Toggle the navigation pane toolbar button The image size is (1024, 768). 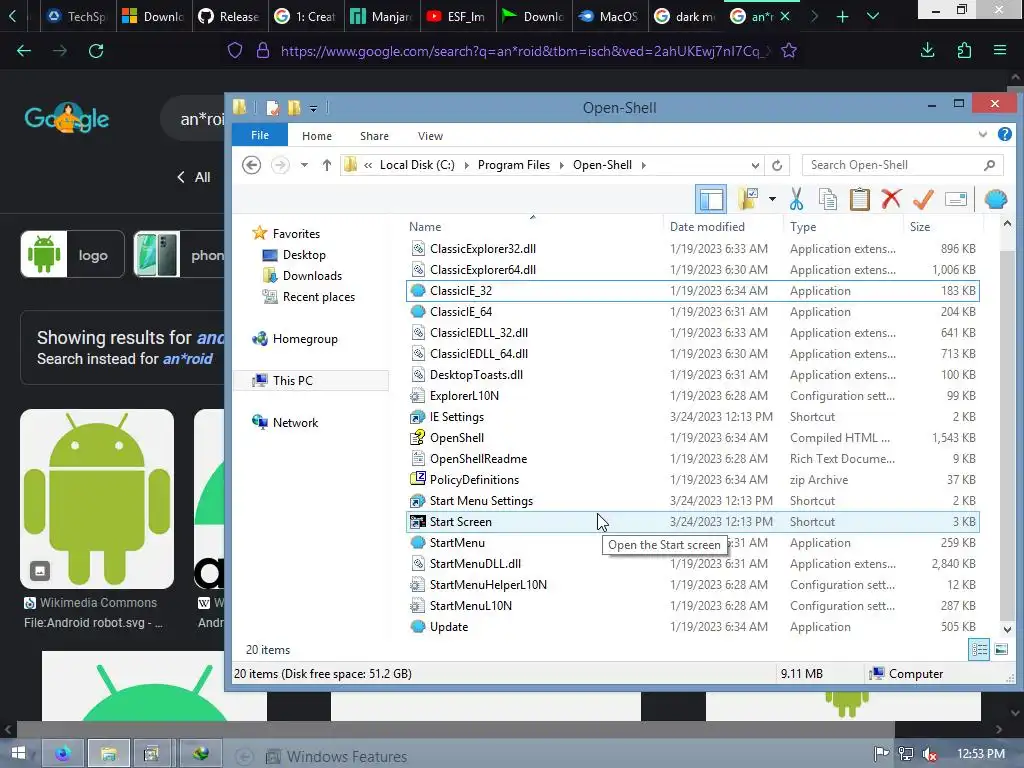pos(711,199)
